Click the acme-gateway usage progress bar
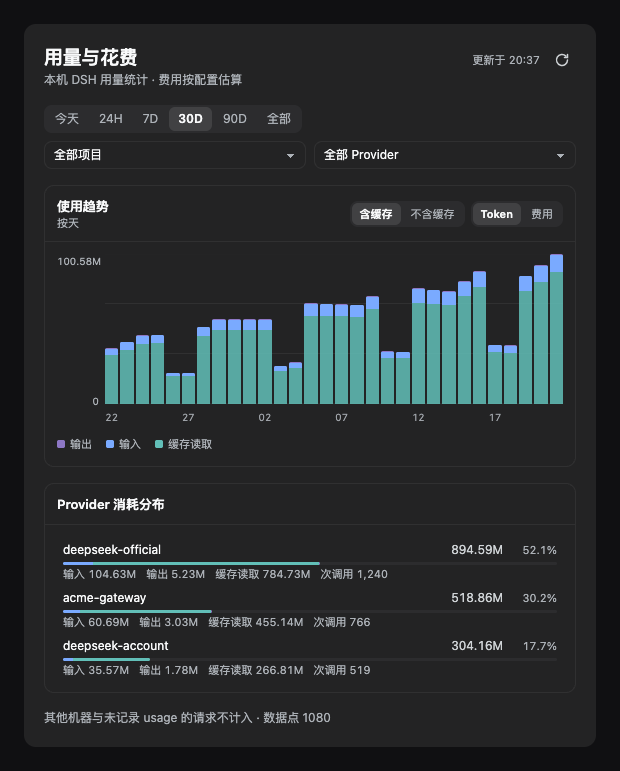The height and width of the screenshot is (771, 620). (310, 611)
